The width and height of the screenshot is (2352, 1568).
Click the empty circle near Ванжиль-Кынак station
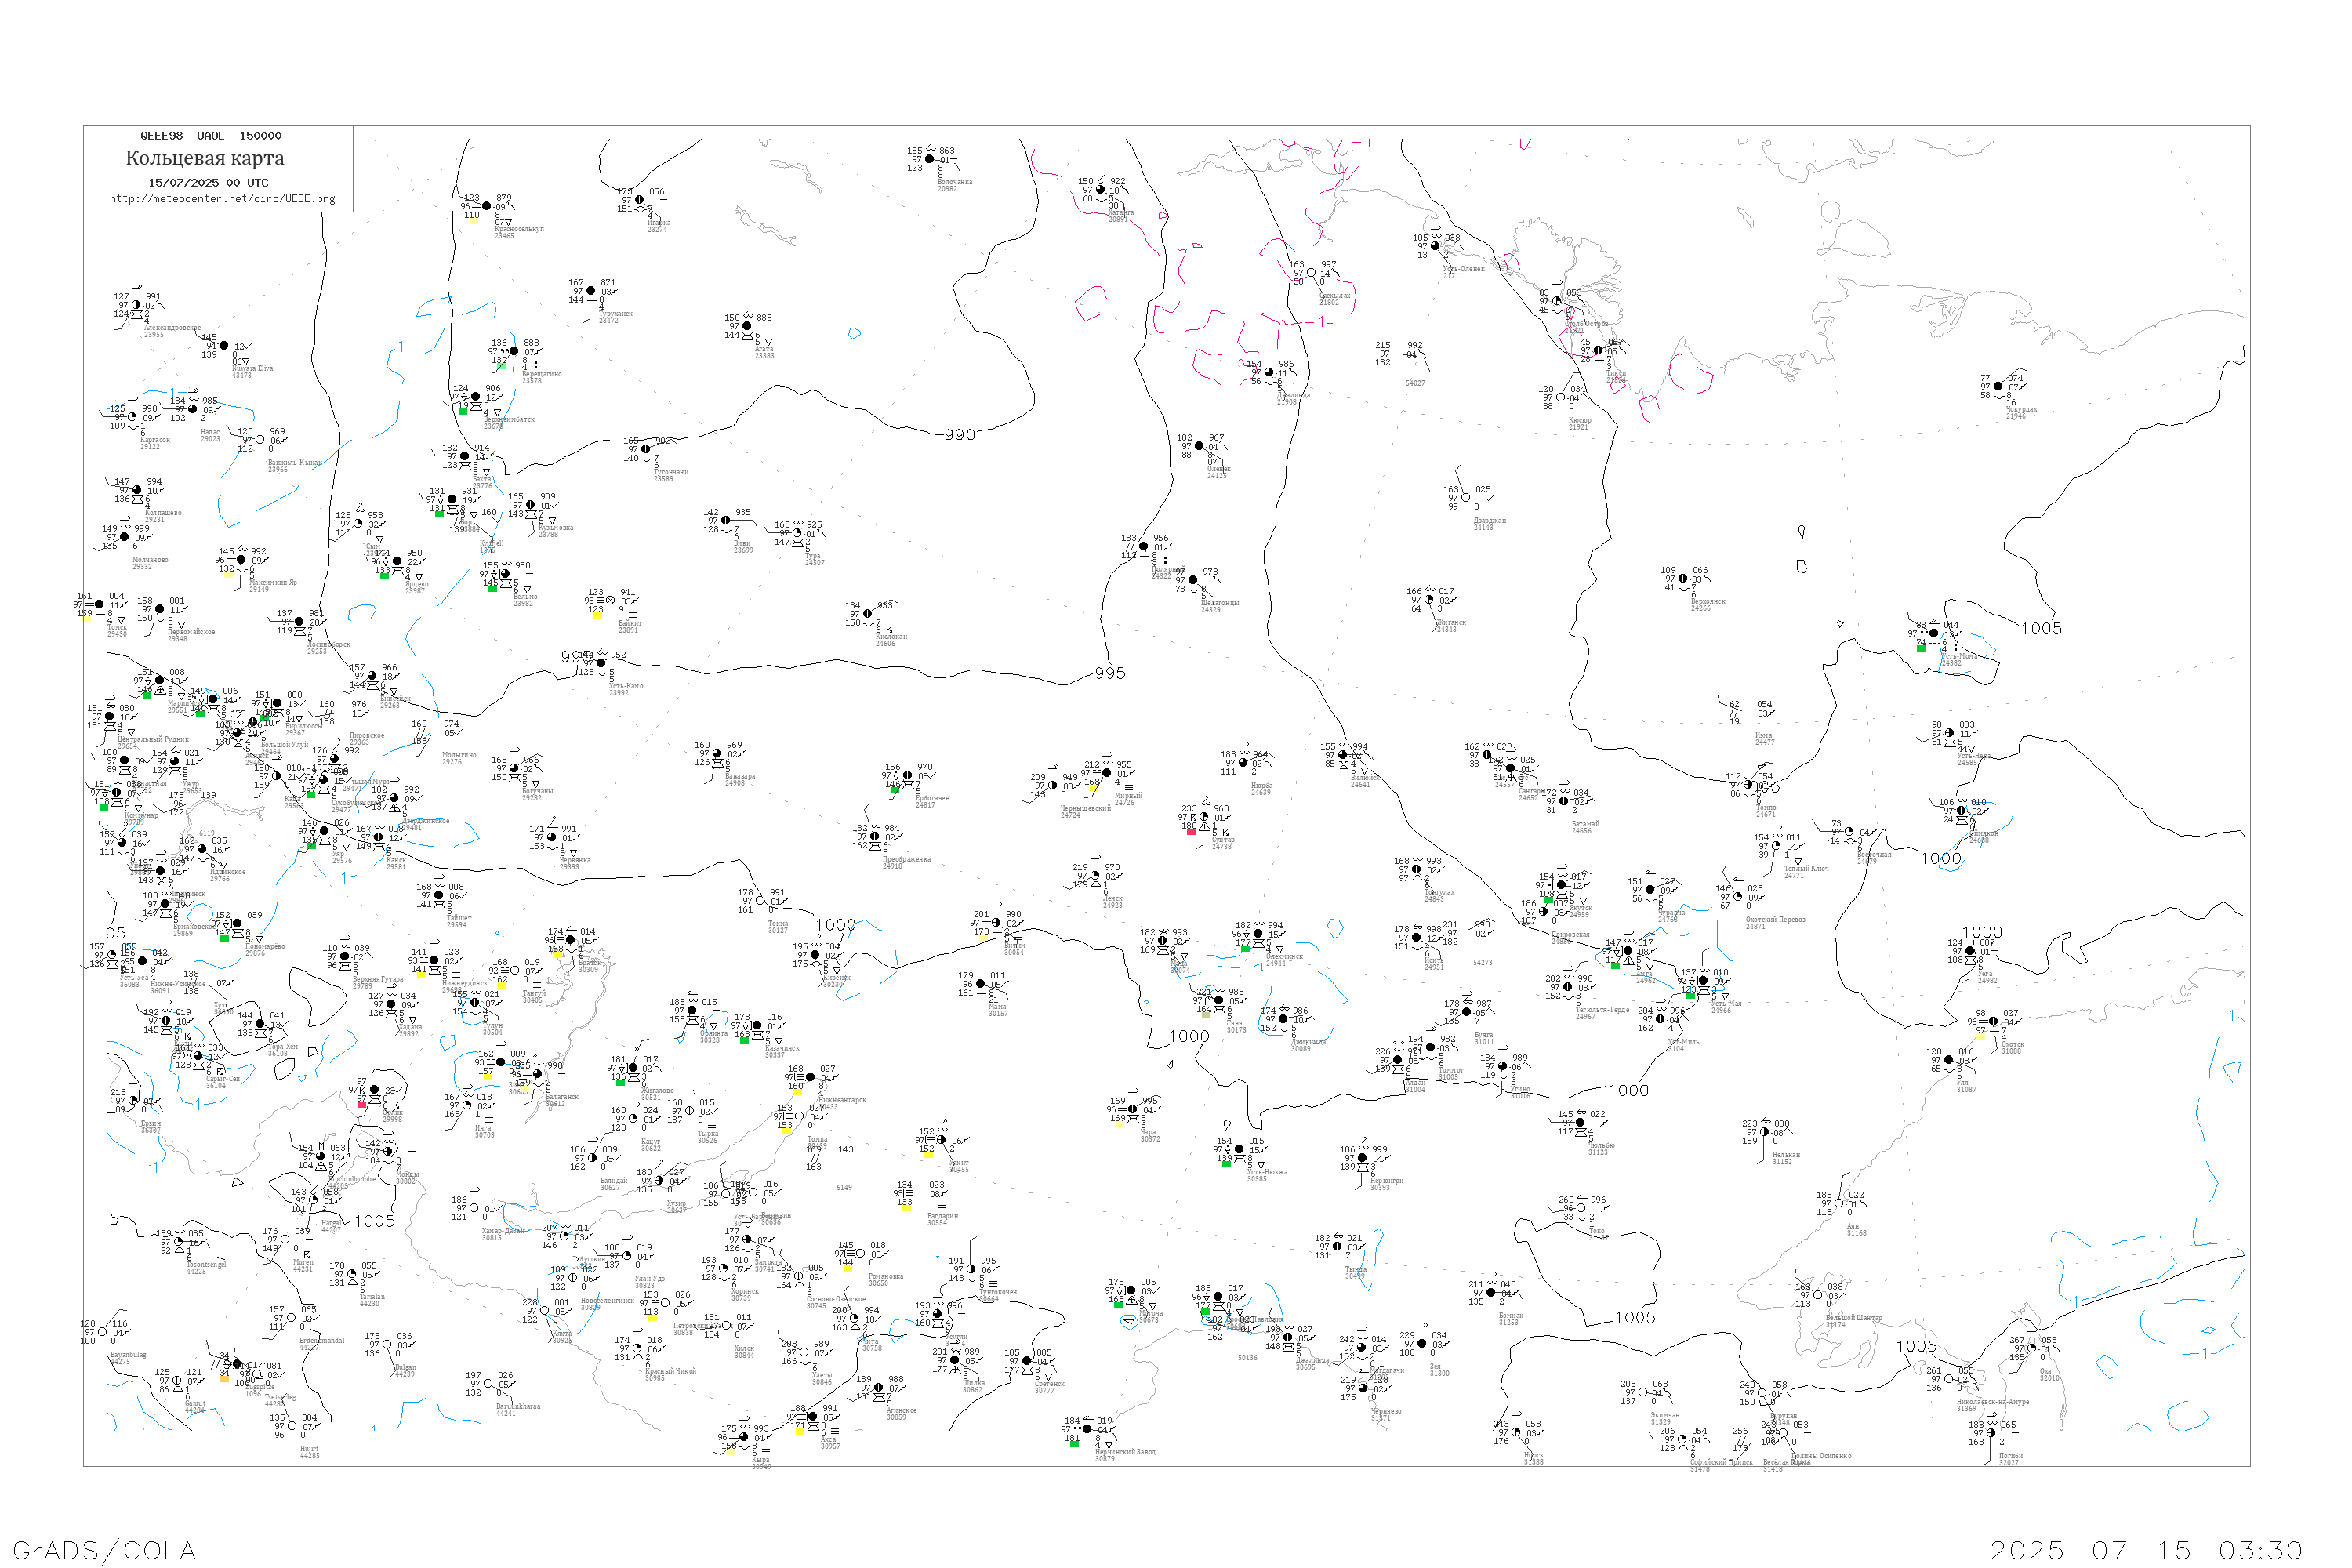click(x=260, y=440)
